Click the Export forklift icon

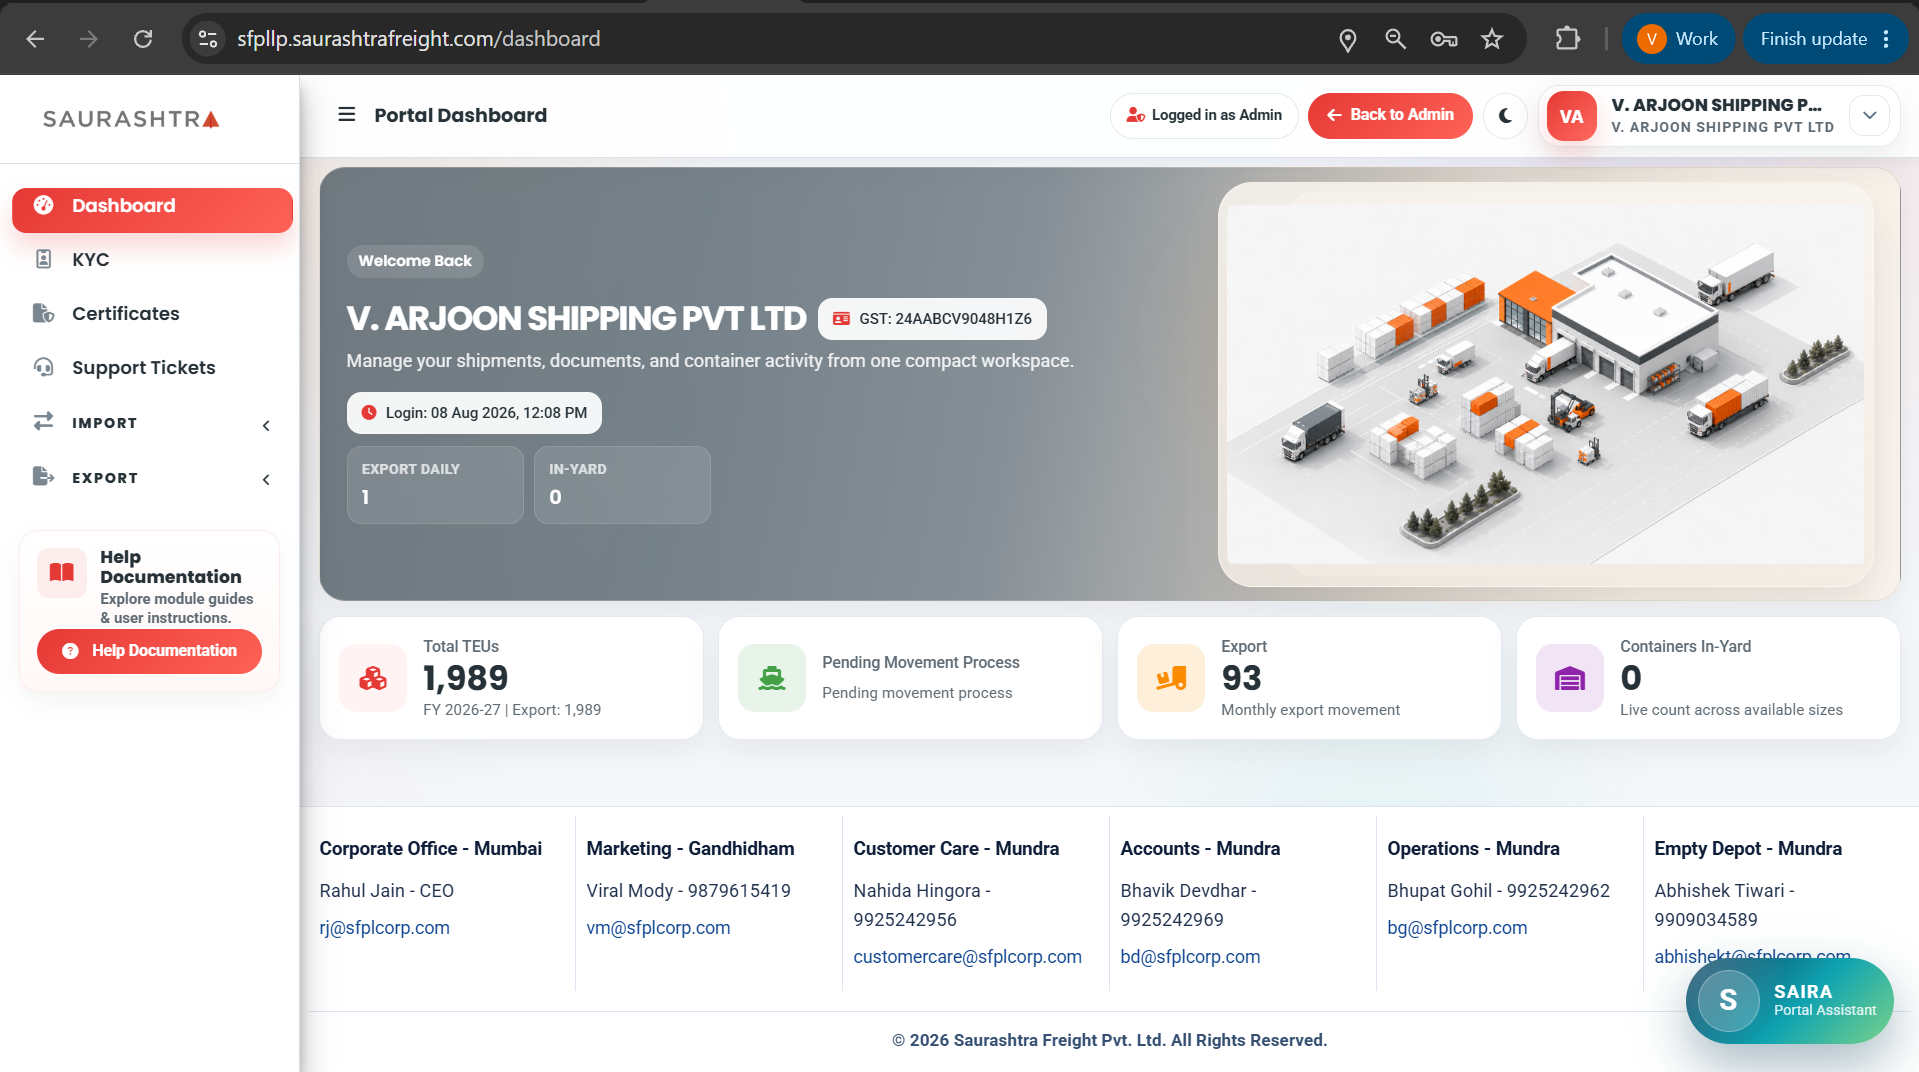[x=1171, y=678]
